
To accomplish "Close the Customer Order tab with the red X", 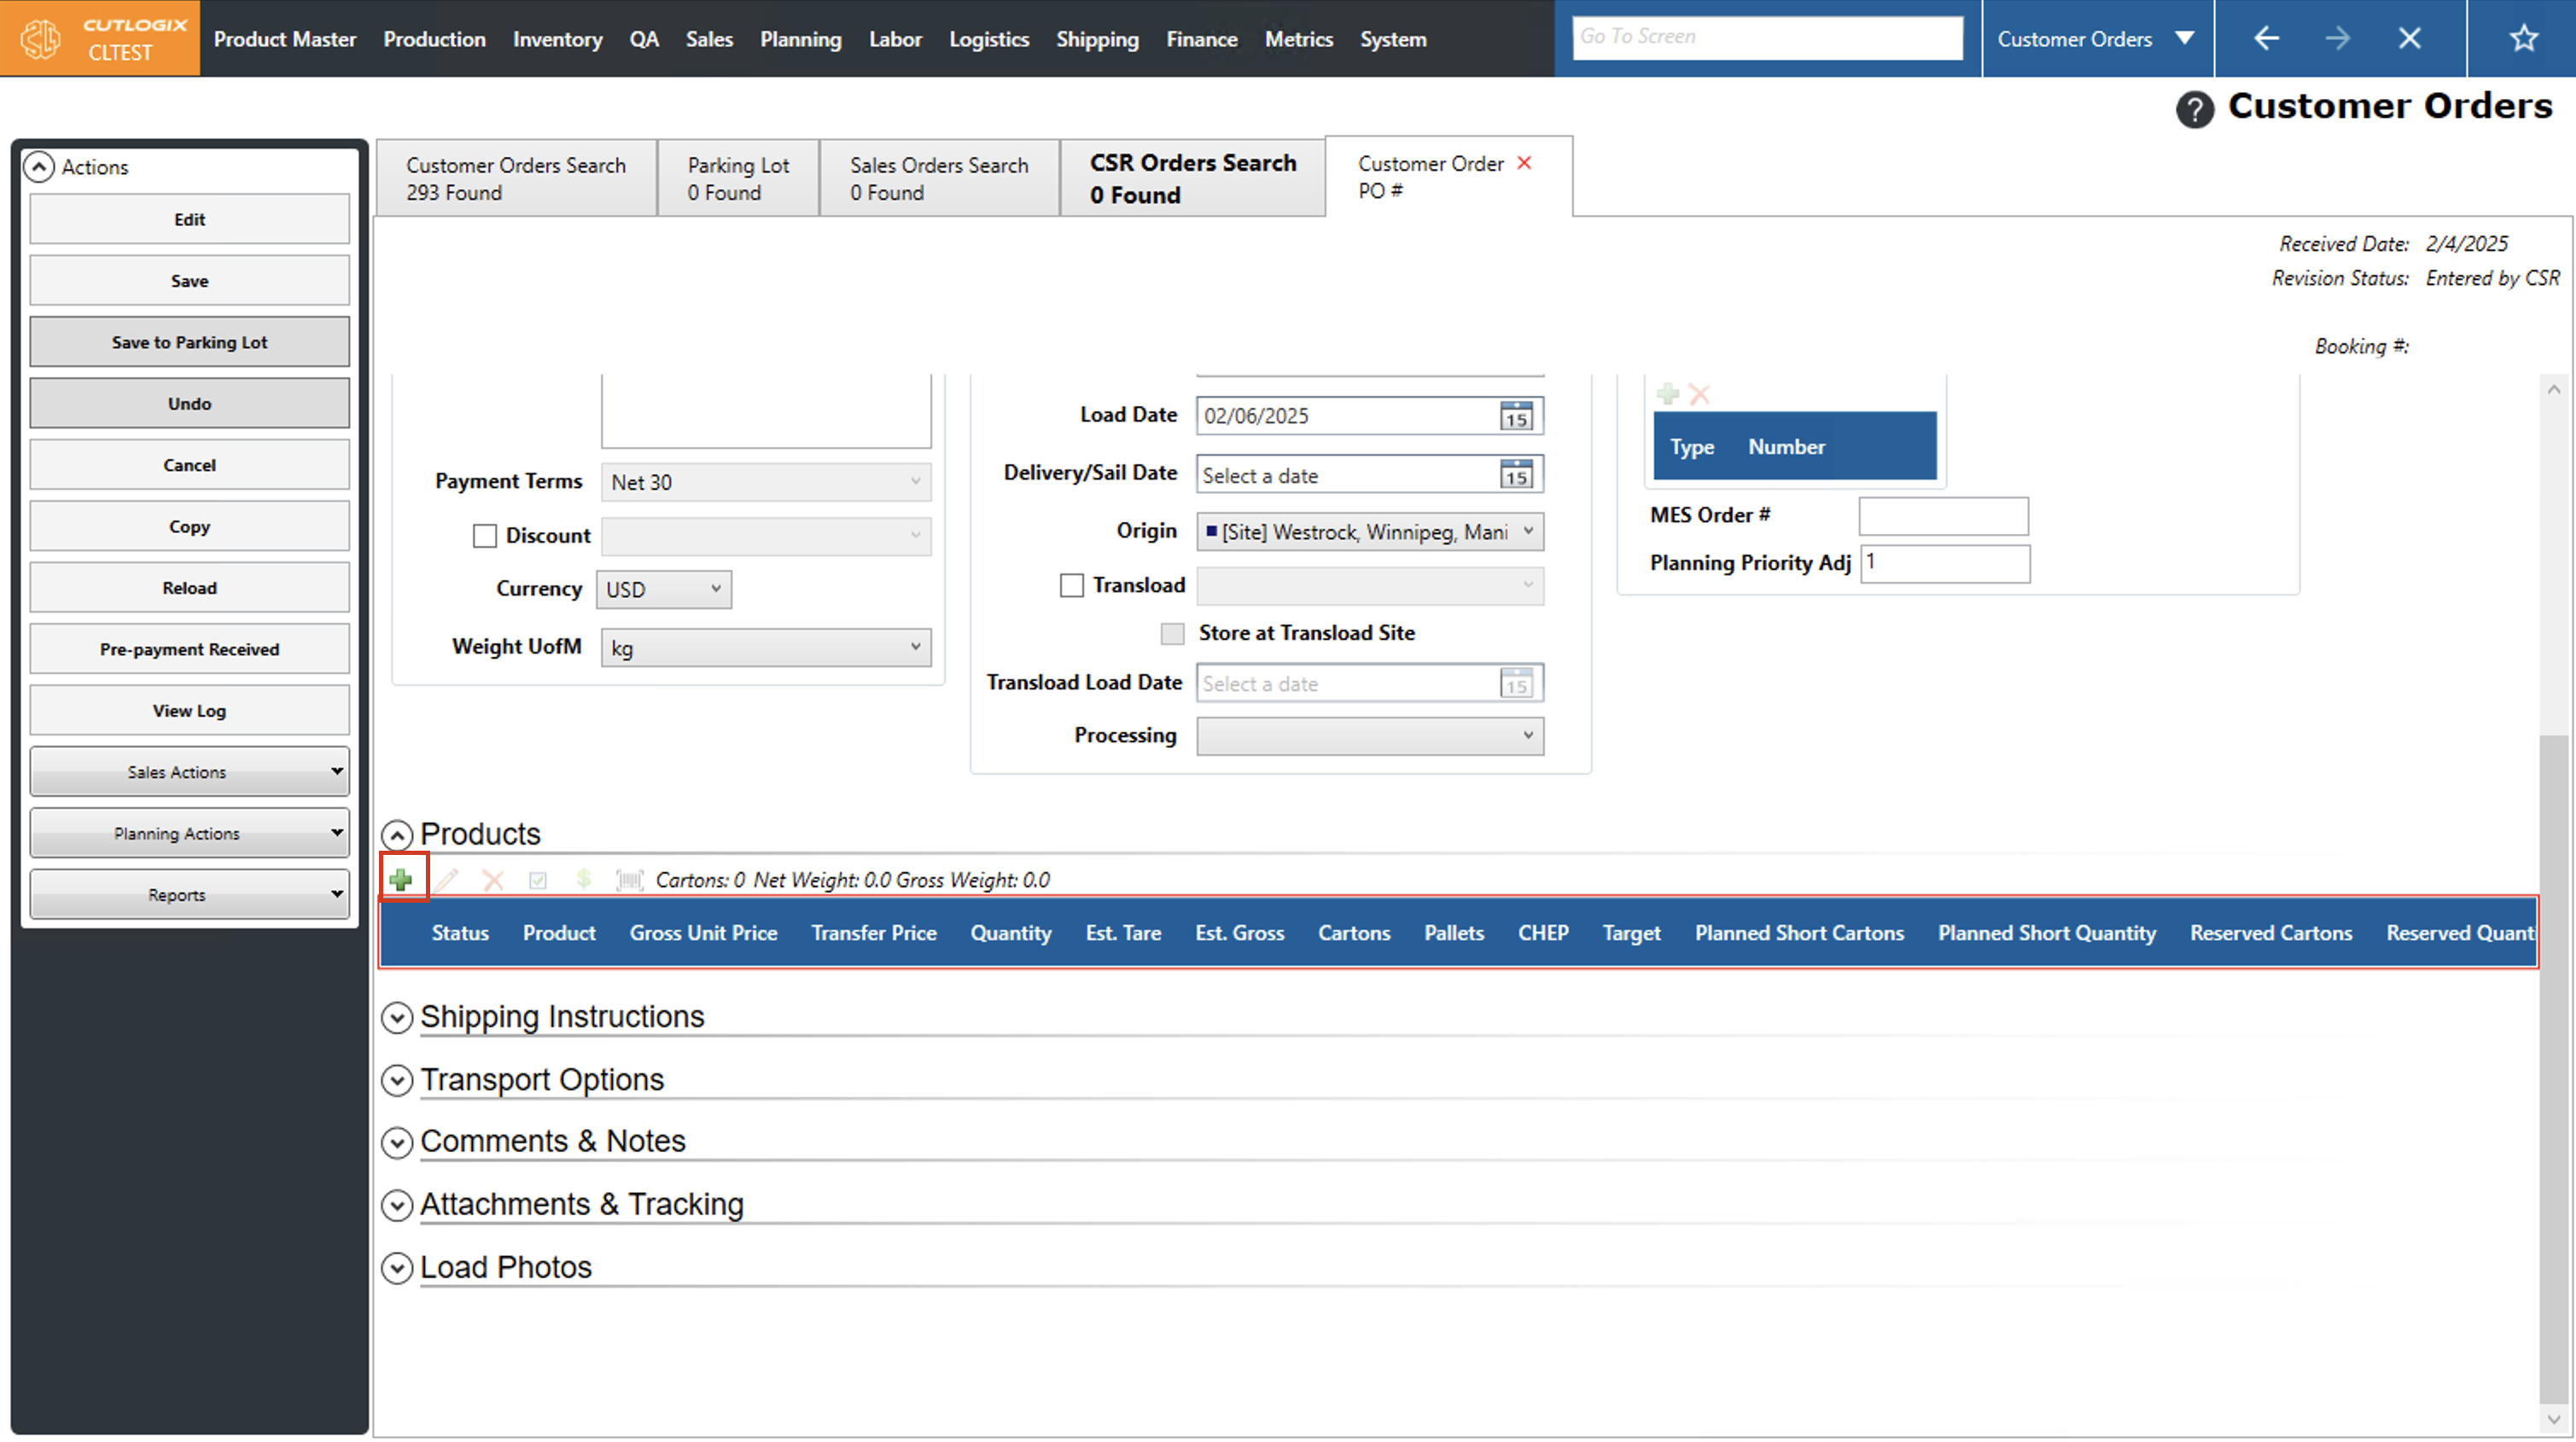I will 1524,163.
